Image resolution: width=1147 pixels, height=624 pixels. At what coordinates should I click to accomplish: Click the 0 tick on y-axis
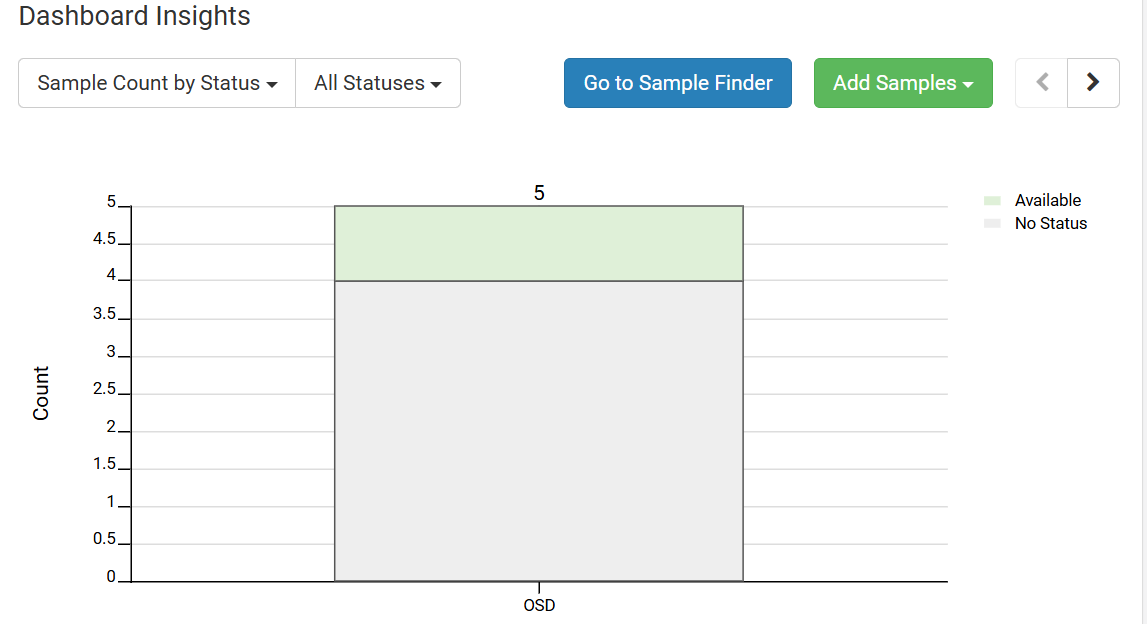click(x=111, y=577)
